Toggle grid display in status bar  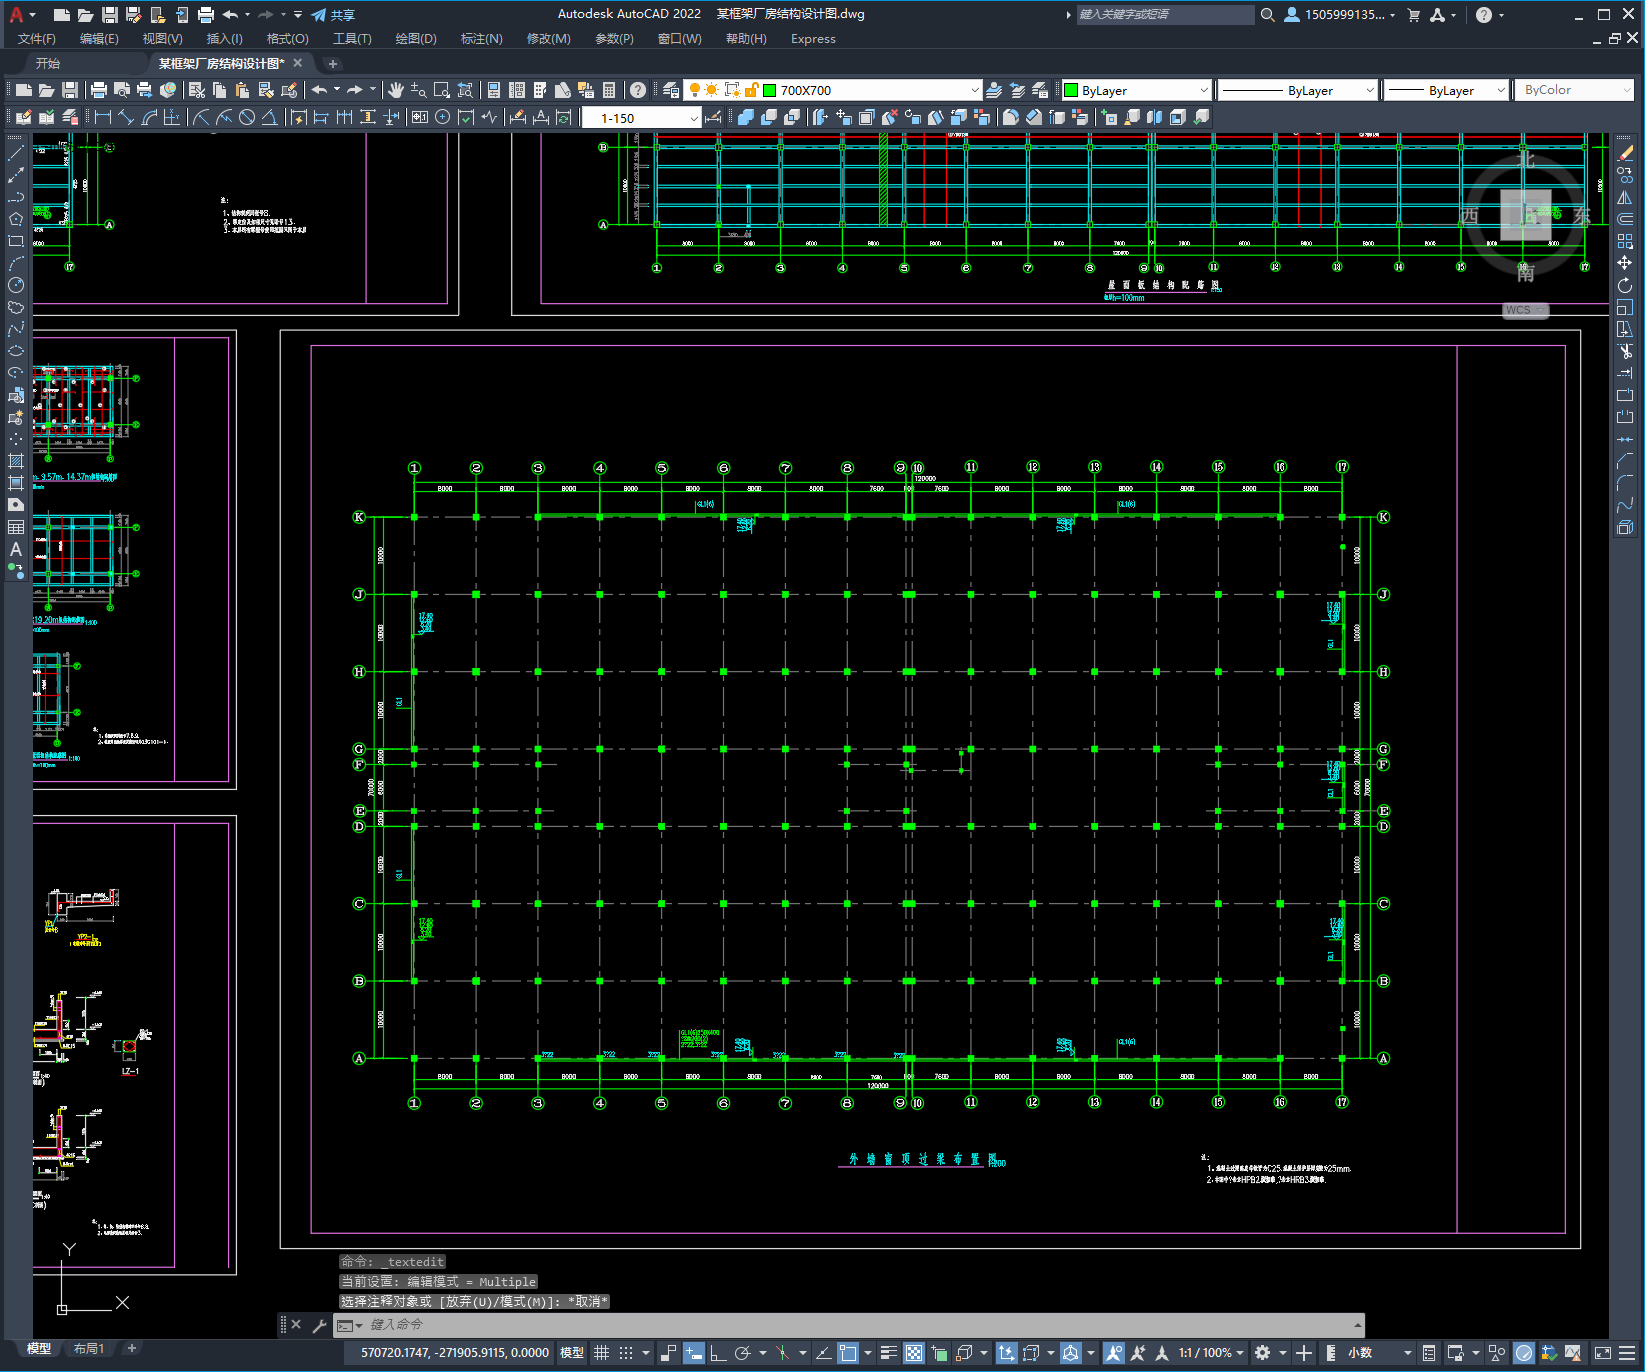pyautogui.click(x=601, y=1353)
